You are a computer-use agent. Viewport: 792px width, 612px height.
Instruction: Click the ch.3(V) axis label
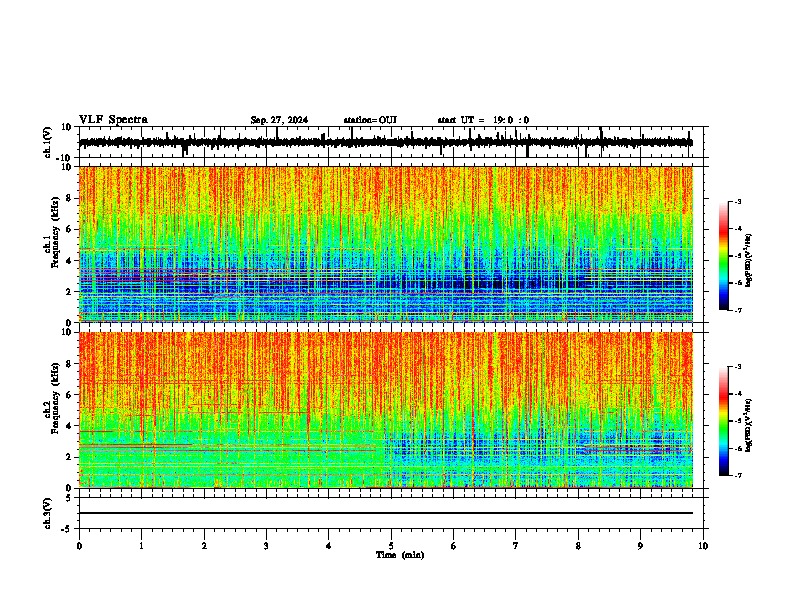48,513
